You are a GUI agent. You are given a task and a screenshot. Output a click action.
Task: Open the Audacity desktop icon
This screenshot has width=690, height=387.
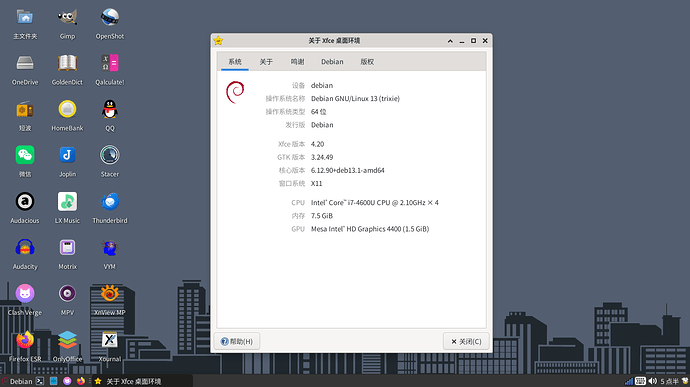point(25,248)
